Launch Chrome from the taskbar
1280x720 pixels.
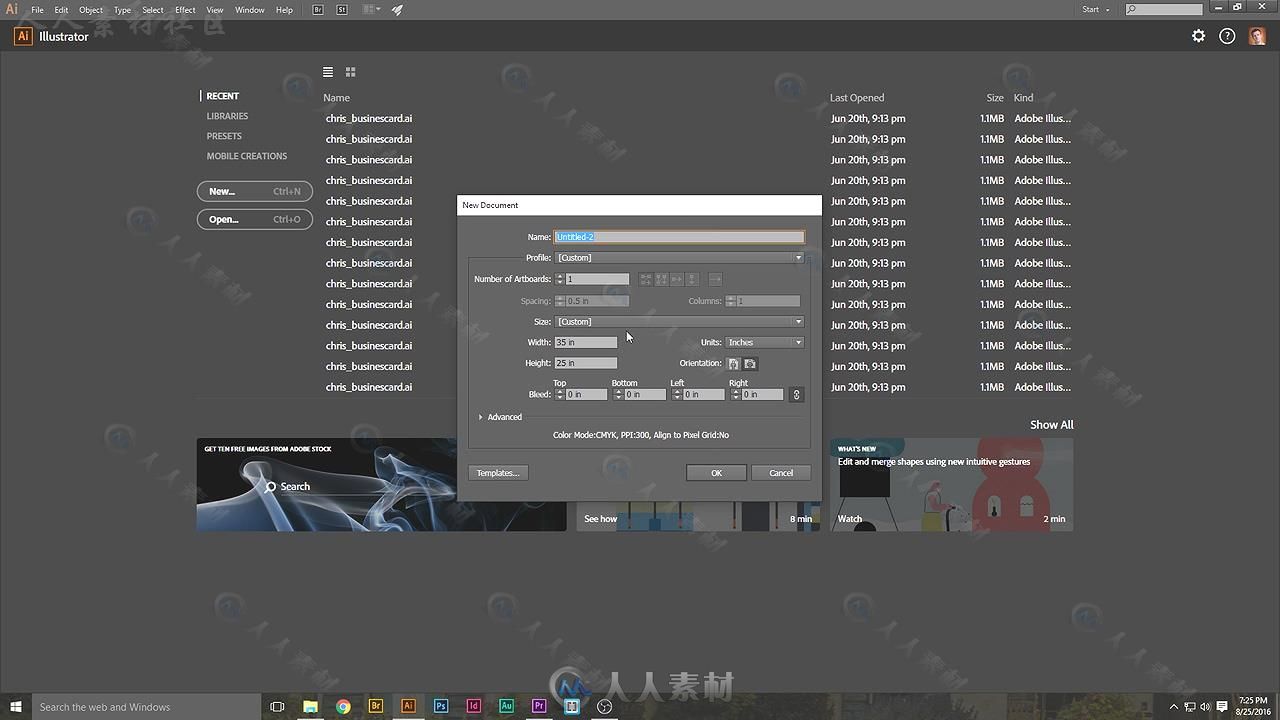click(x=343, y=707)
